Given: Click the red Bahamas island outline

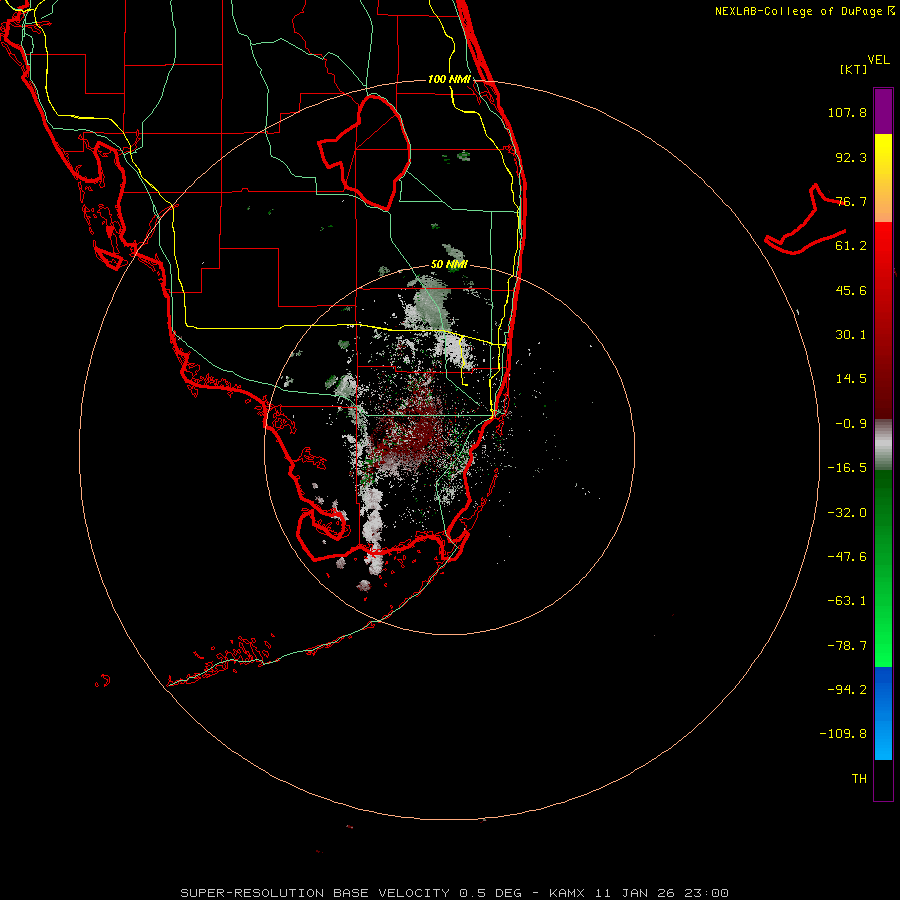Looking at the screenshot, I should [806, 221].
